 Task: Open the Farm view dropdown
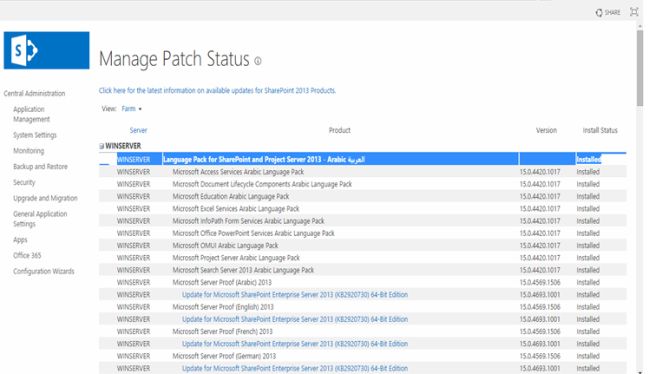[131, 109]
